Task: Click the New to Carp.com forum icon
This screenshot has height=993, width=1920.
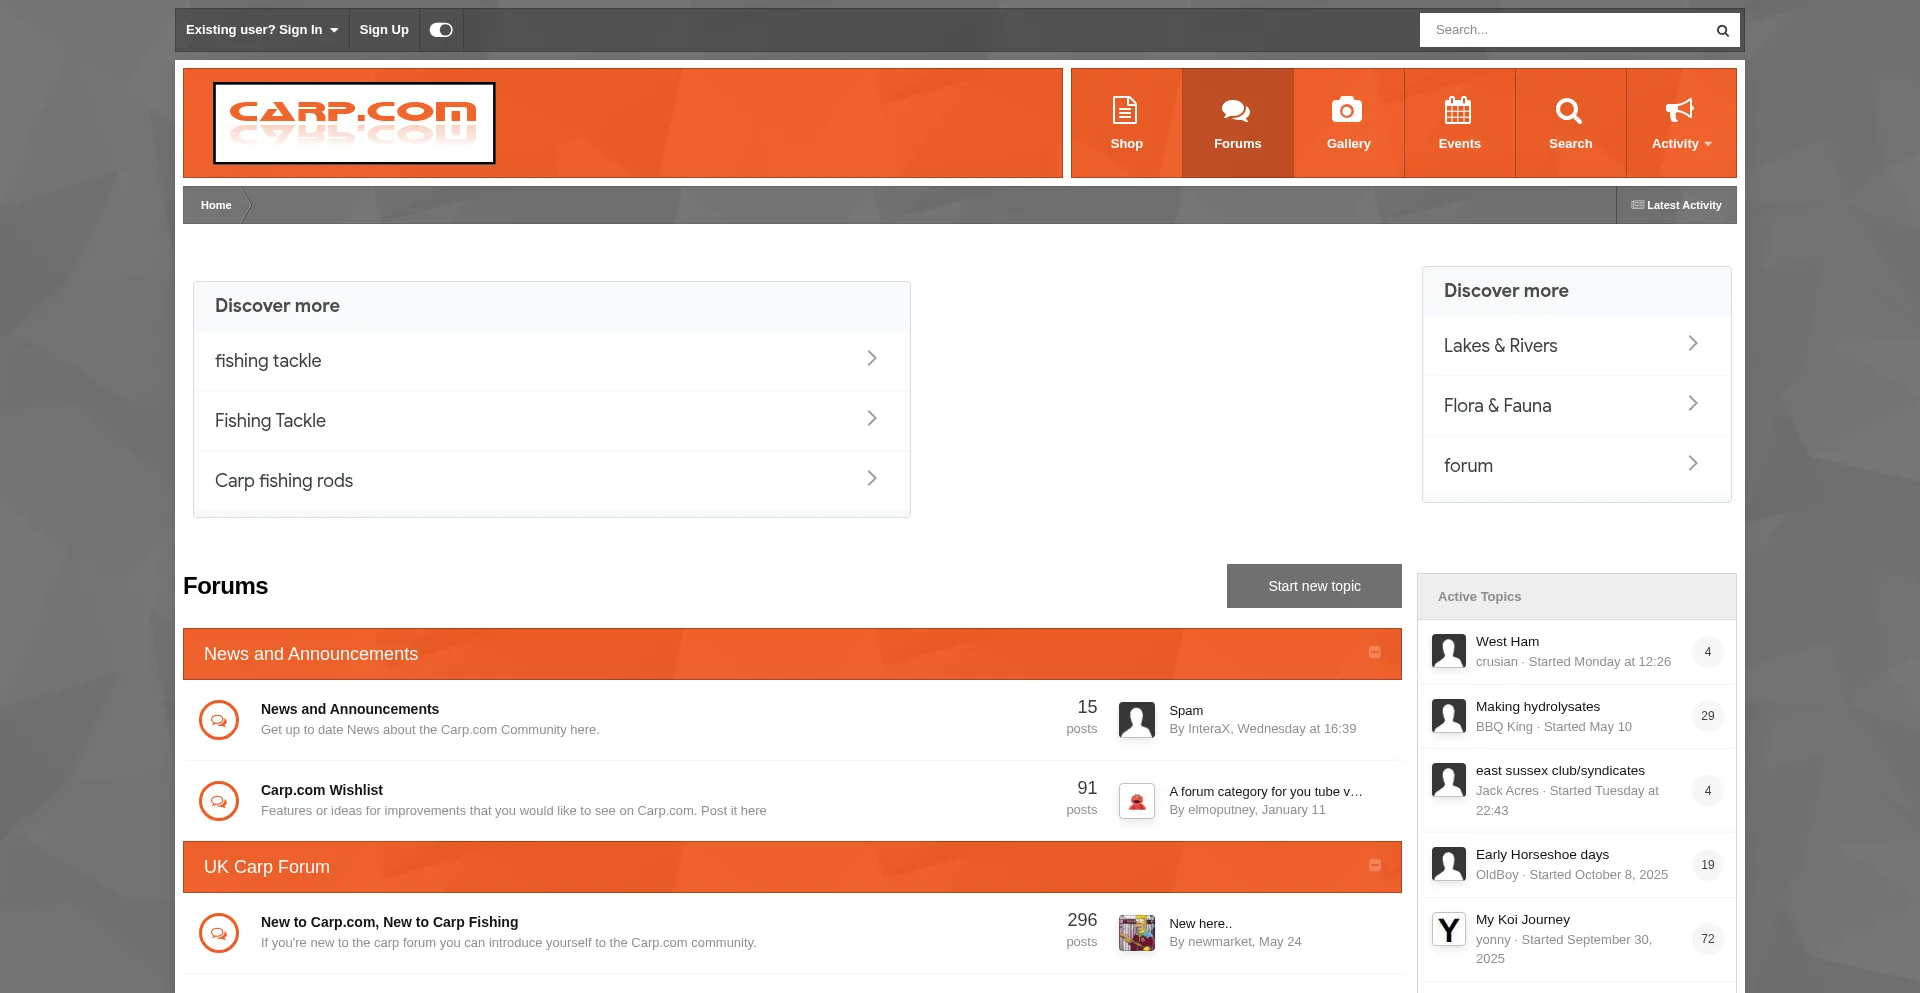Action: click(x=219, y=933)
